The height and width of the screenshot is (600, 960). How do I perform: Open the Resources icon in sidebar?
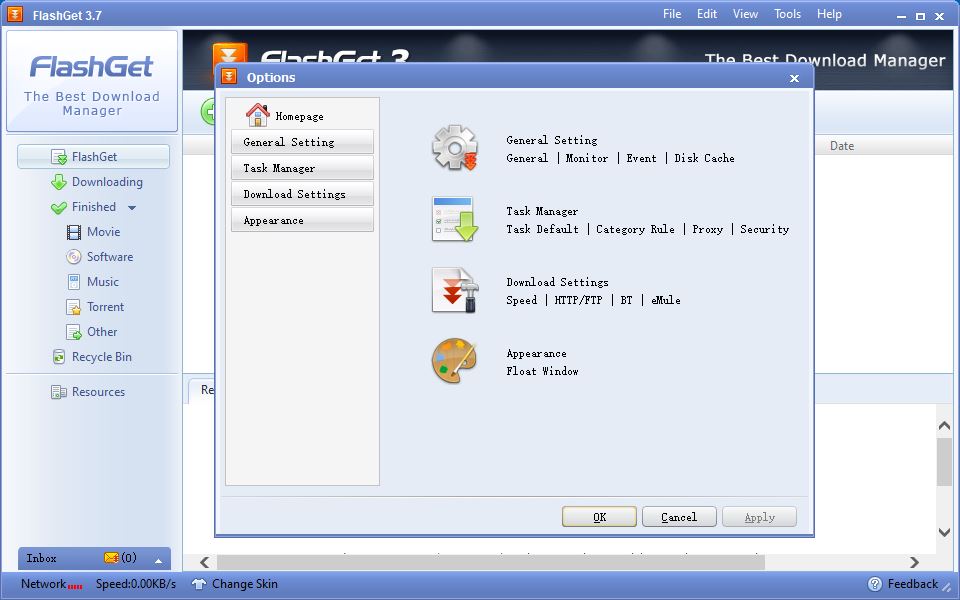click(x=59, y=392)
